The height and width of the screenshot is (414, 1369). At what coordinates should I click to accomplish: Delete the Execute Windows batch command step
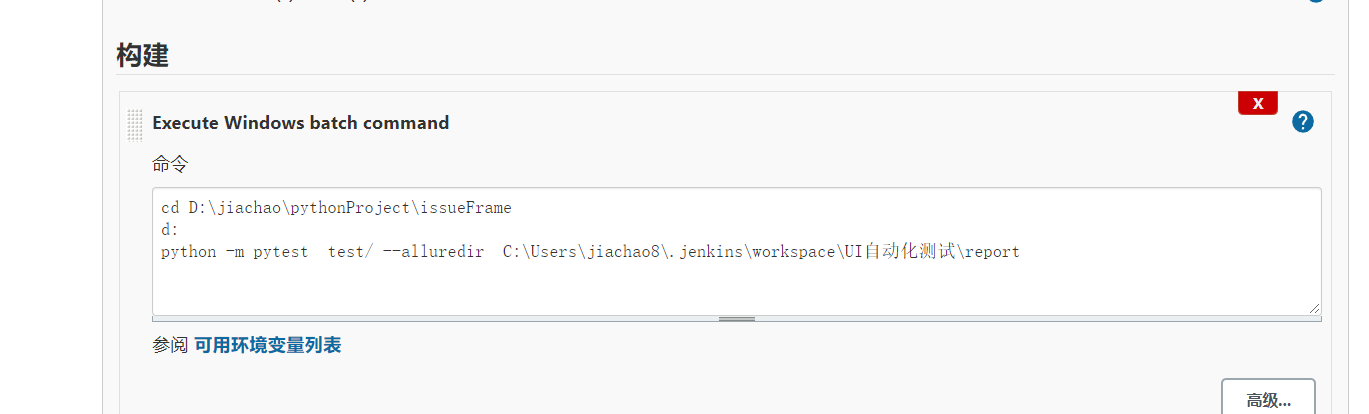pos(1257,103)
